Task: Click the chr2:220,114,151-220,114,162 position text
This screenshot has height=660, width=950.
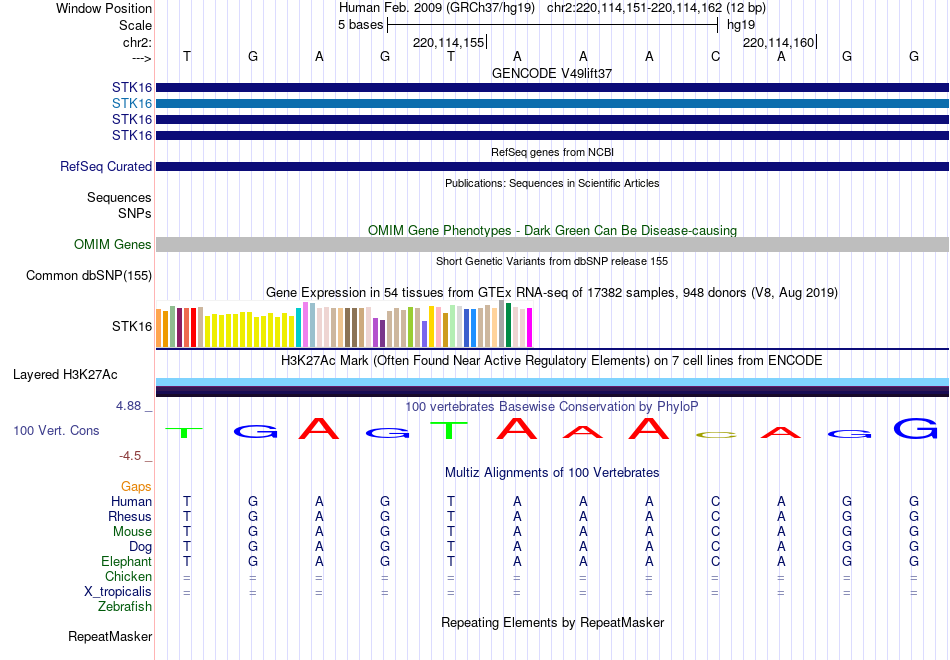Action: (634, 8)
